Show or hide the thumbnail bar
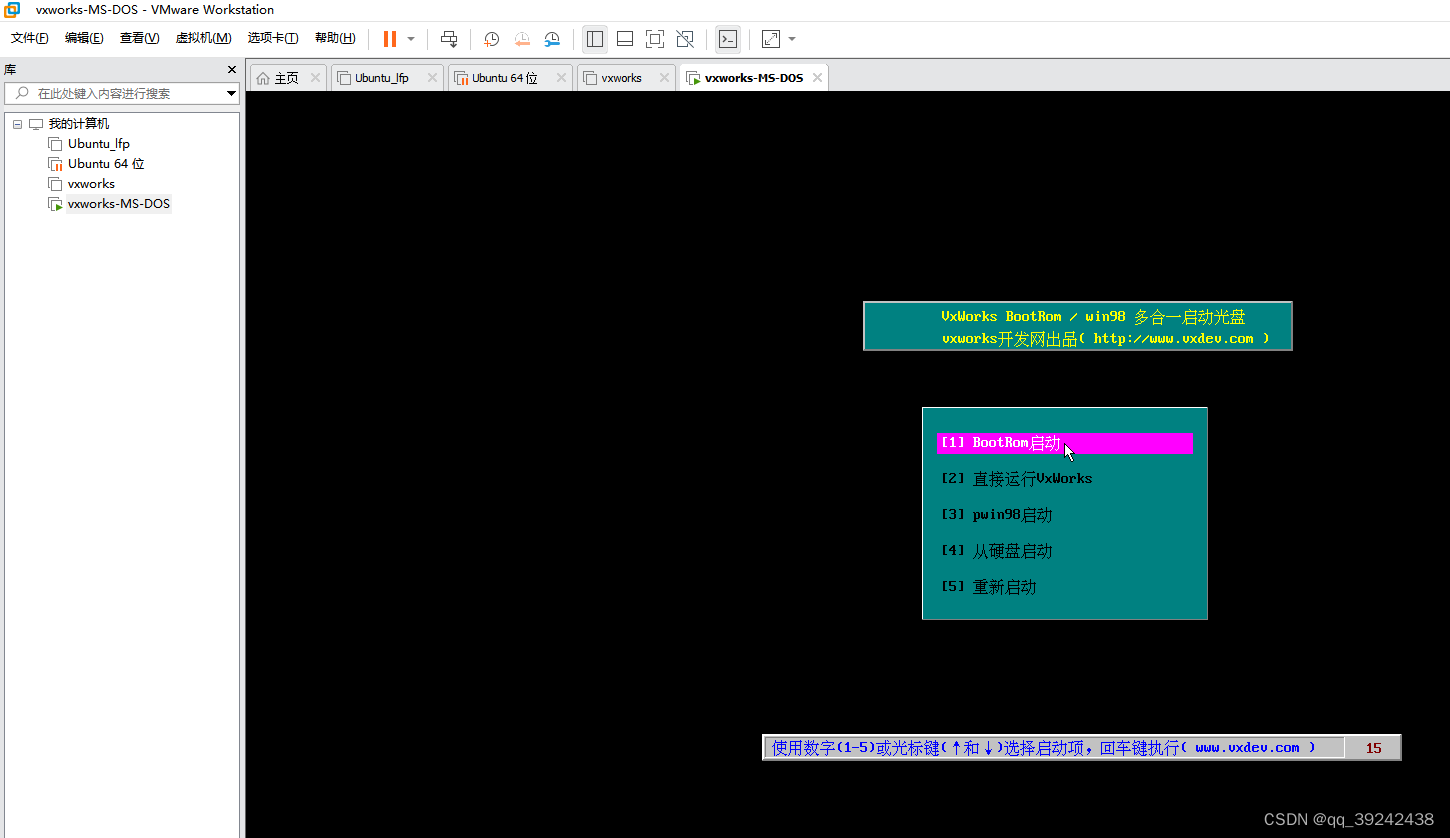This screenshot has width=1450, height=838. pyautogui.click(x=625, y=38)
